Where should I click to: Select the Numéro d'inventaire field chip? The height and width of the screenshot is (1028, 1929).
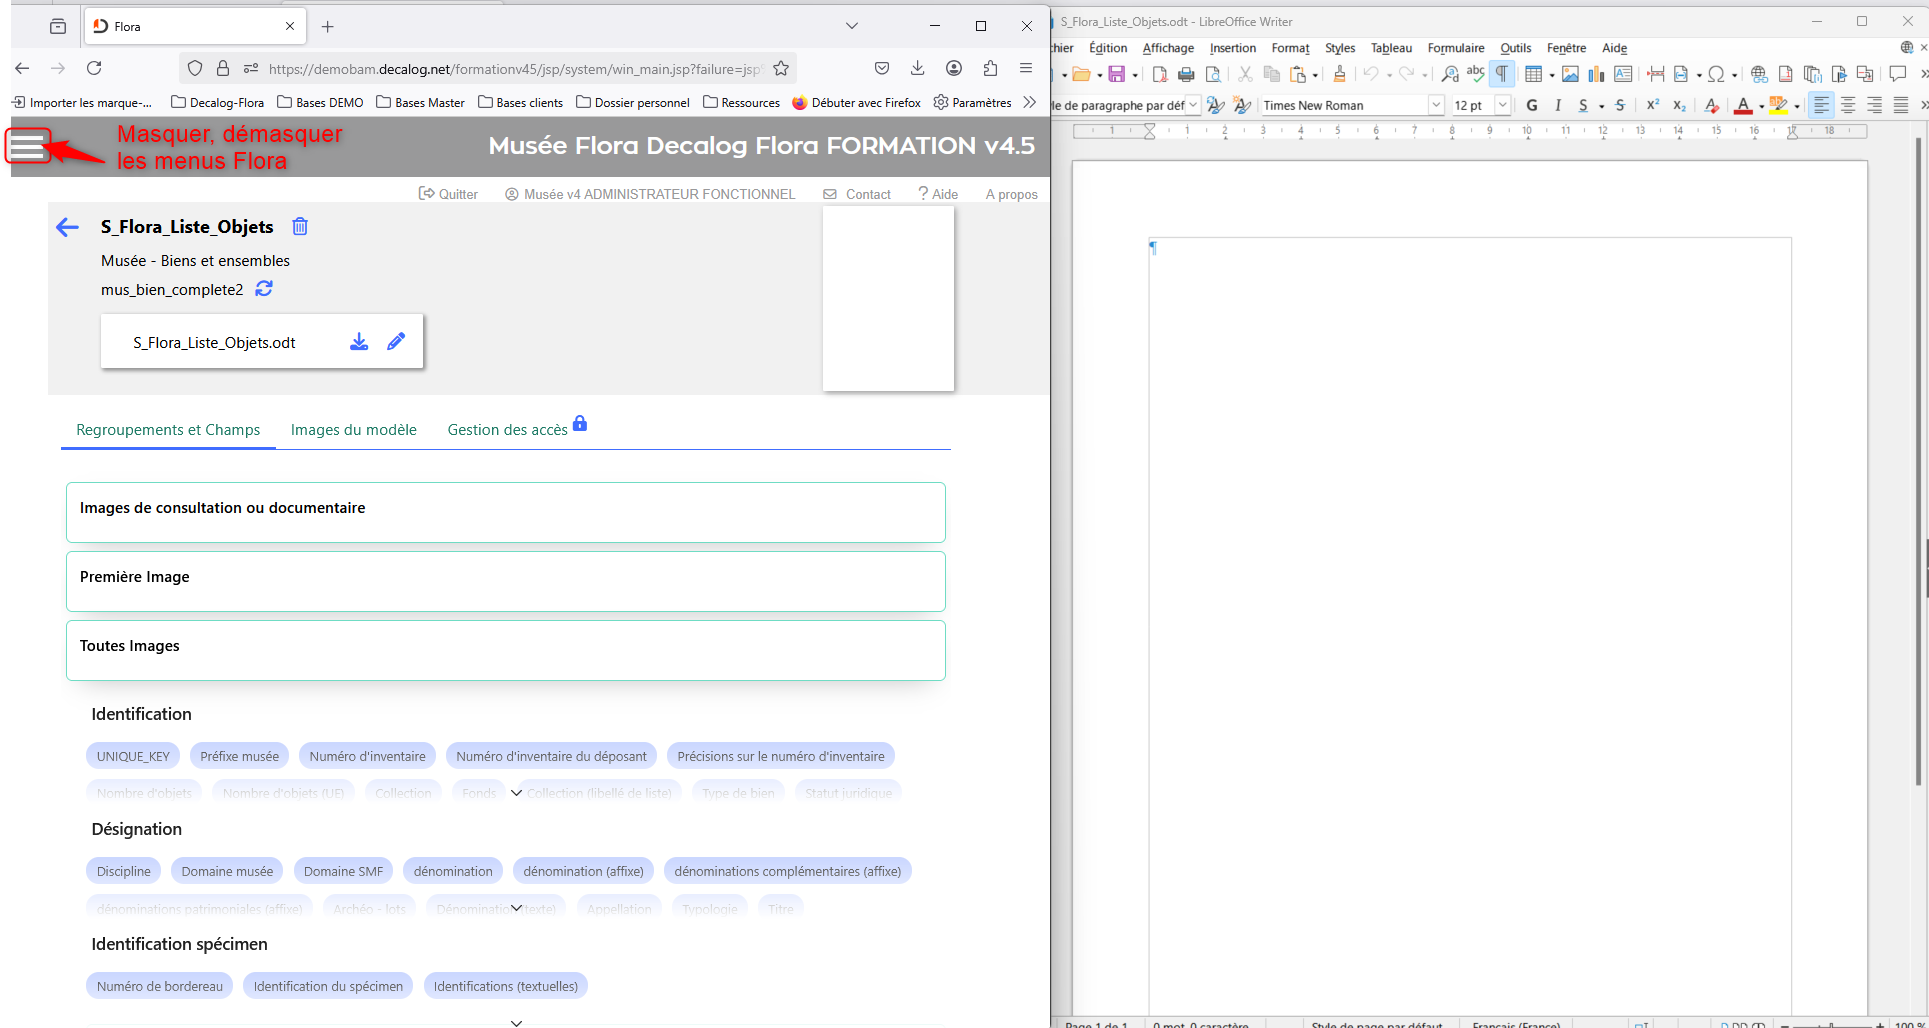click(367, 756)
